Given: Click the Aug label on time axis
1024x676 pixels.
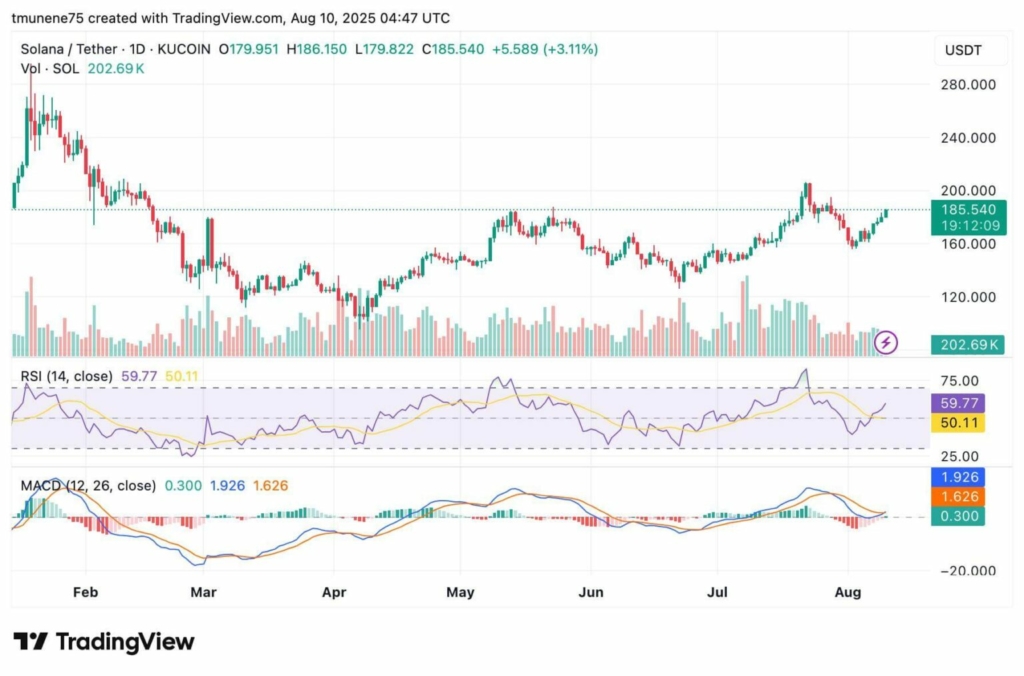Looking at the screenshot, I should point(848,592).
